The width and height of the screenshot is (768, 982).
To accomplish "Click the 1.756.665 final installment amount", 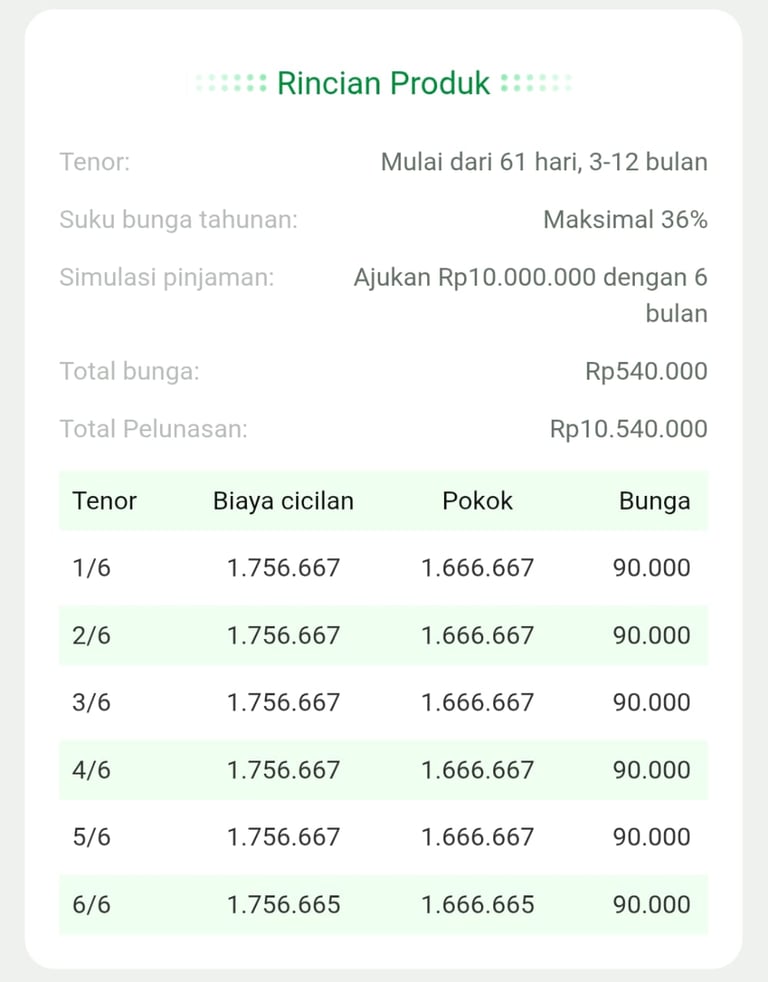I will tap(283, 905).
